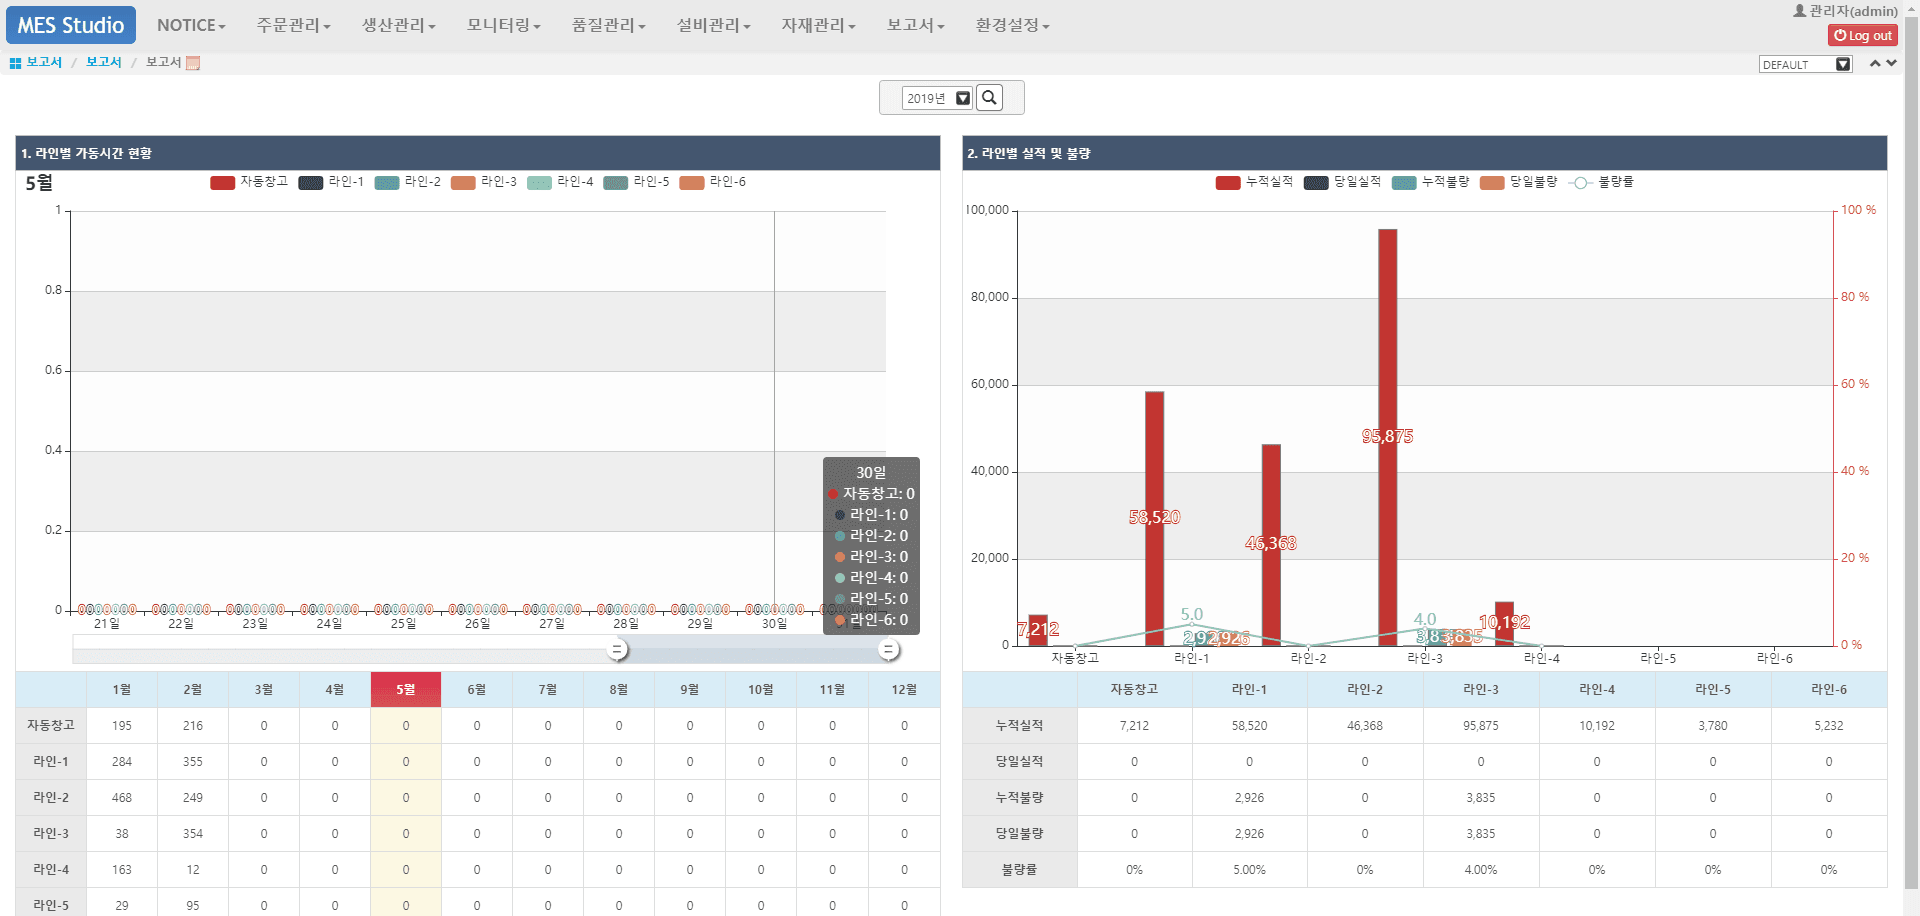
Task: Click the report icon at the breadcrumb end
Action: click(194, 62)
